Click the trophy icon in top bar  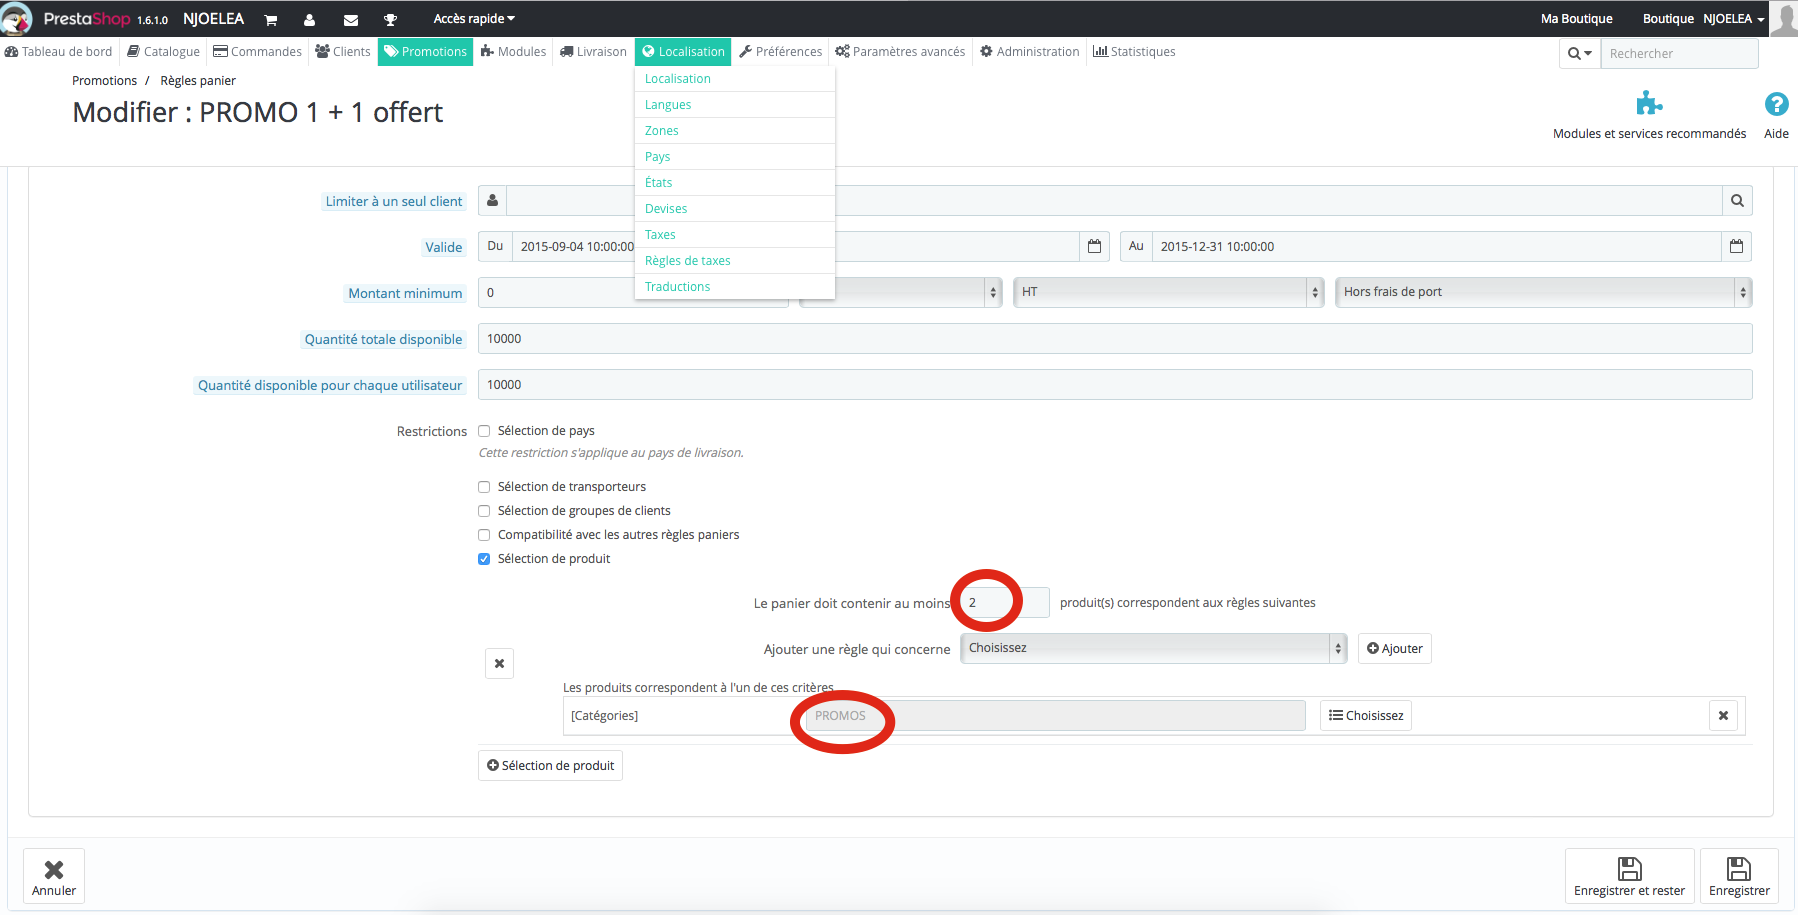[390, 20]
